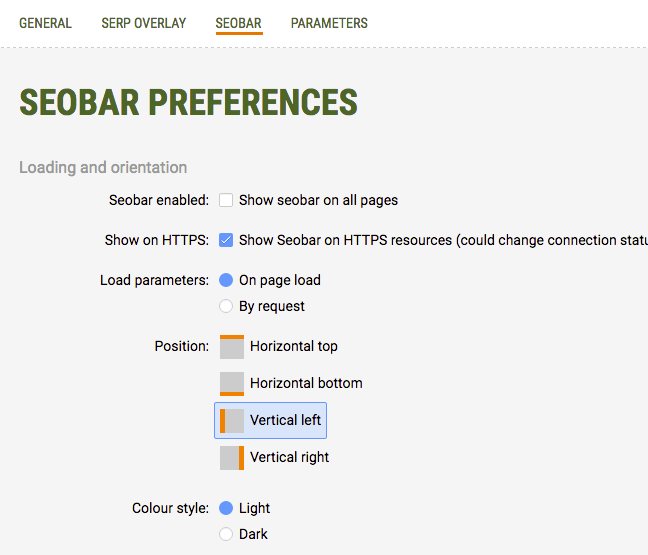Click the Horizontal top position icon

click(232, 347)
